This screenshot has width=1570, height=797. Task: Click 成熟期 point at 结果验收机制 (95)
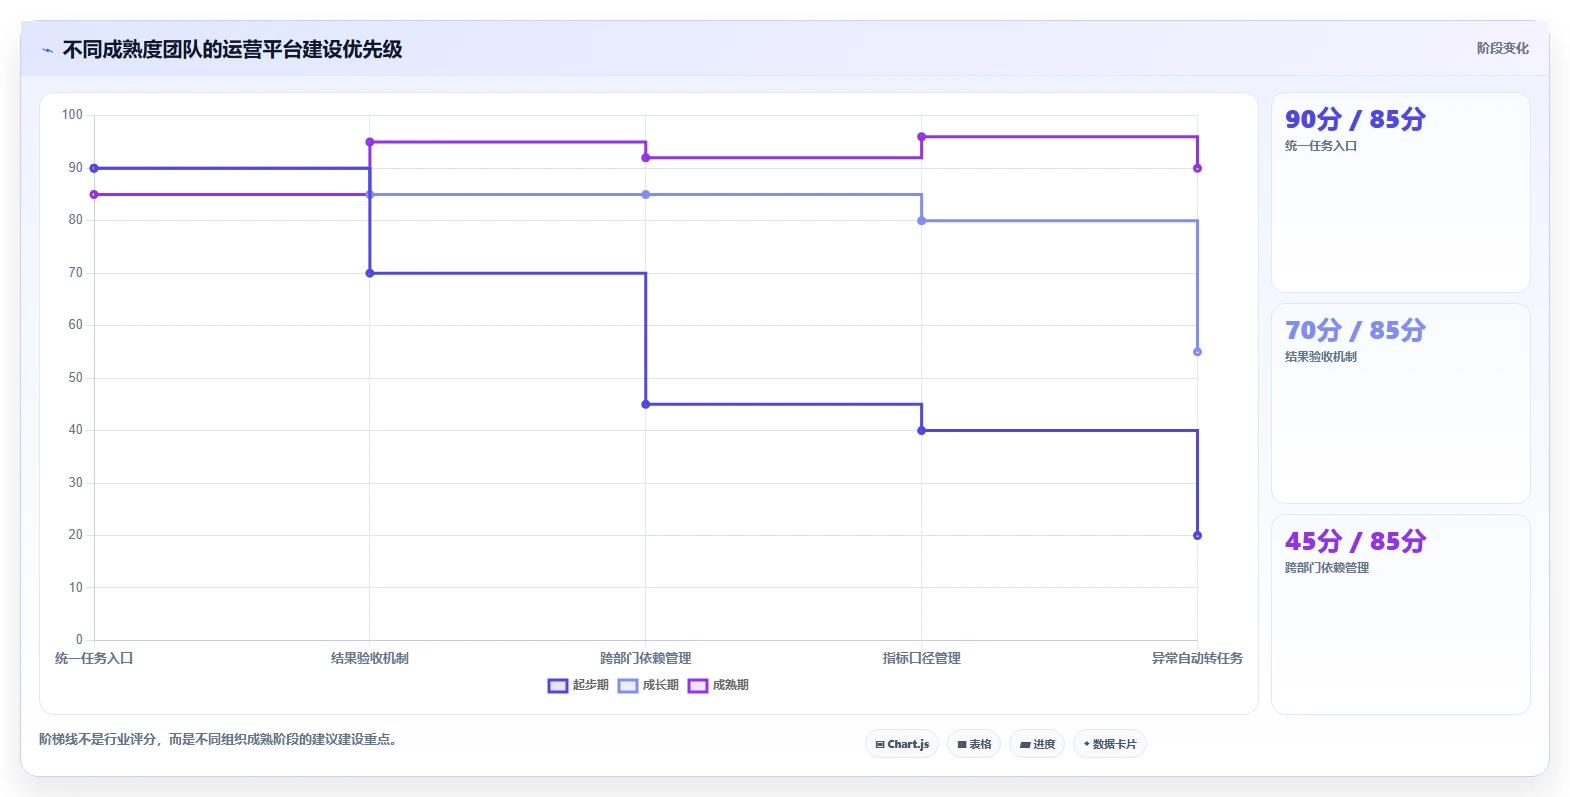point(370,142)
